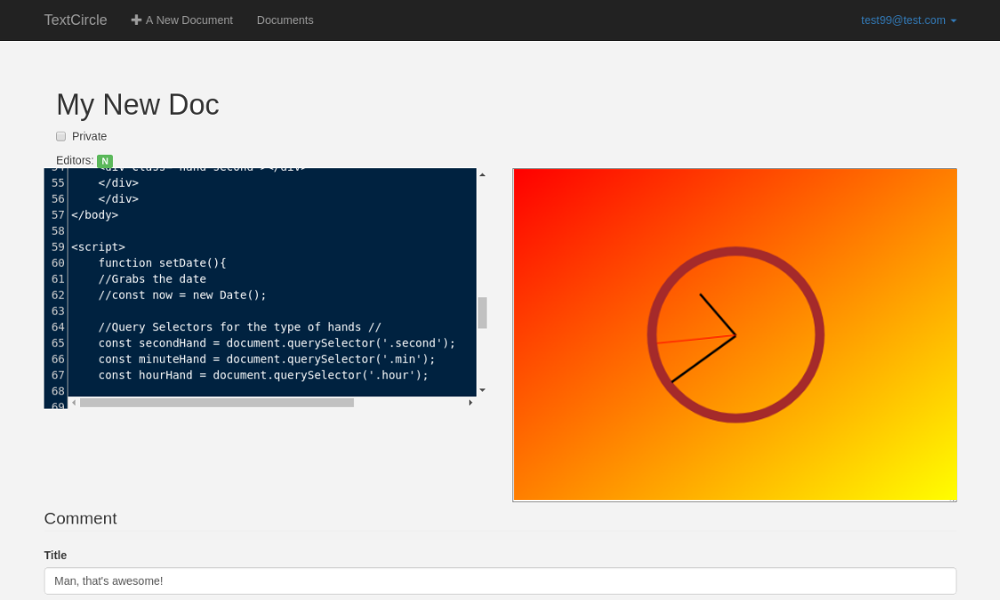Focus the comment Title input field
Screen dimensions: 1000x600
(x=500, y=581)
